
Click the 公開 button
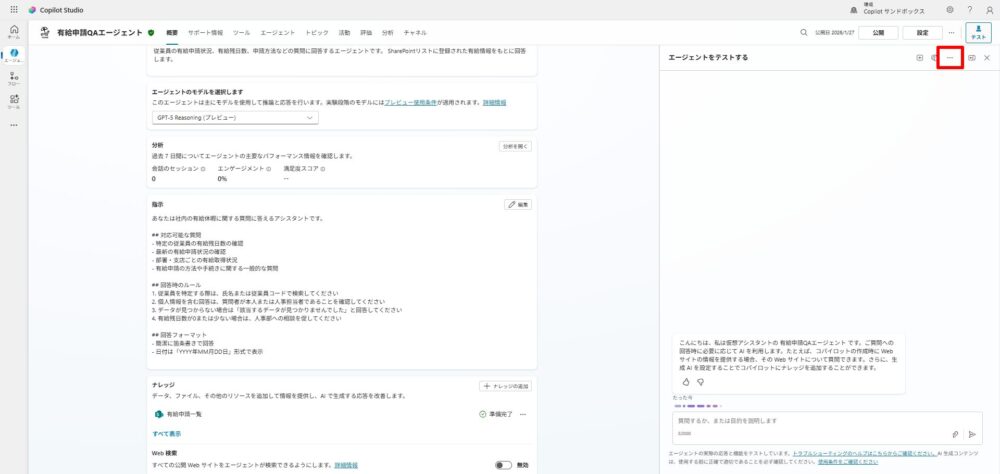pyautogui.click(x=878, y=32)
